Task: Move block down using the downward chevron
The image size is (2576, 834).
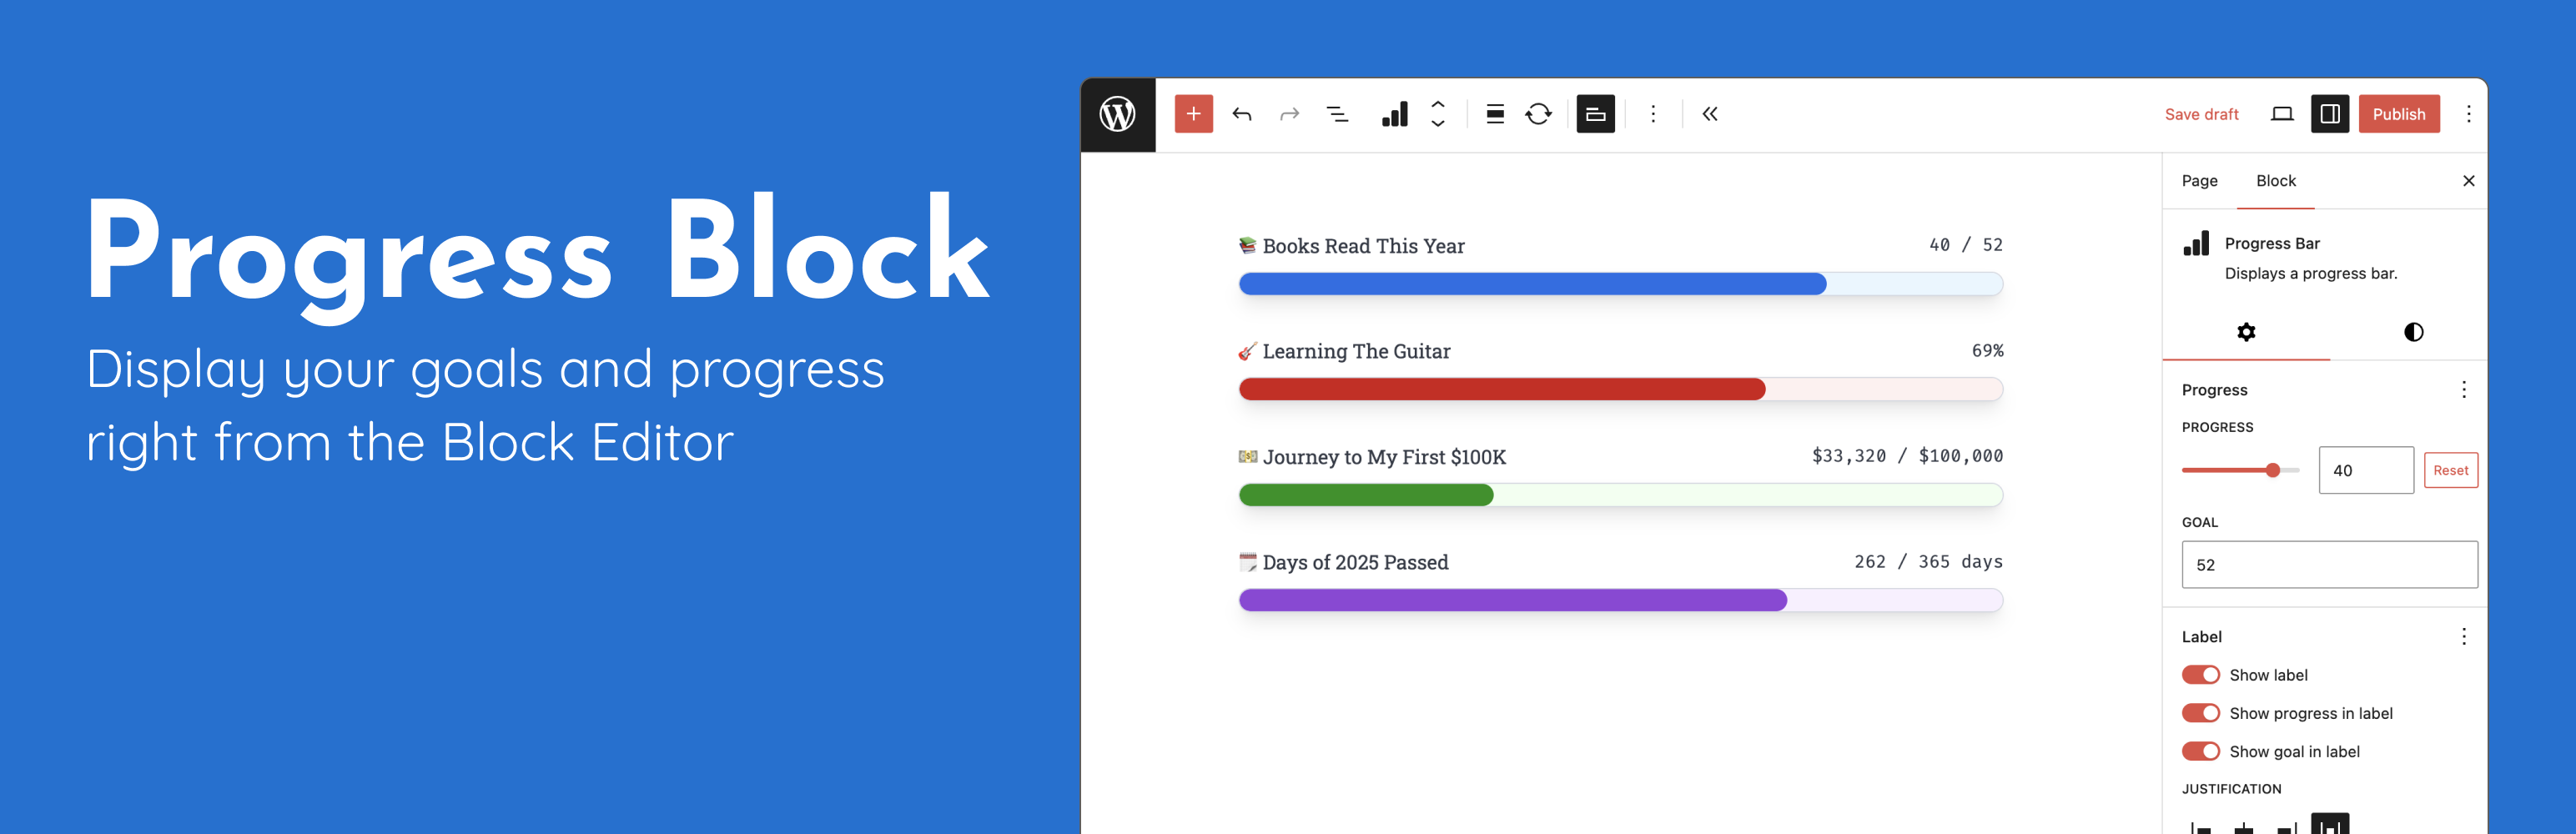Action: click(1438, 124)
